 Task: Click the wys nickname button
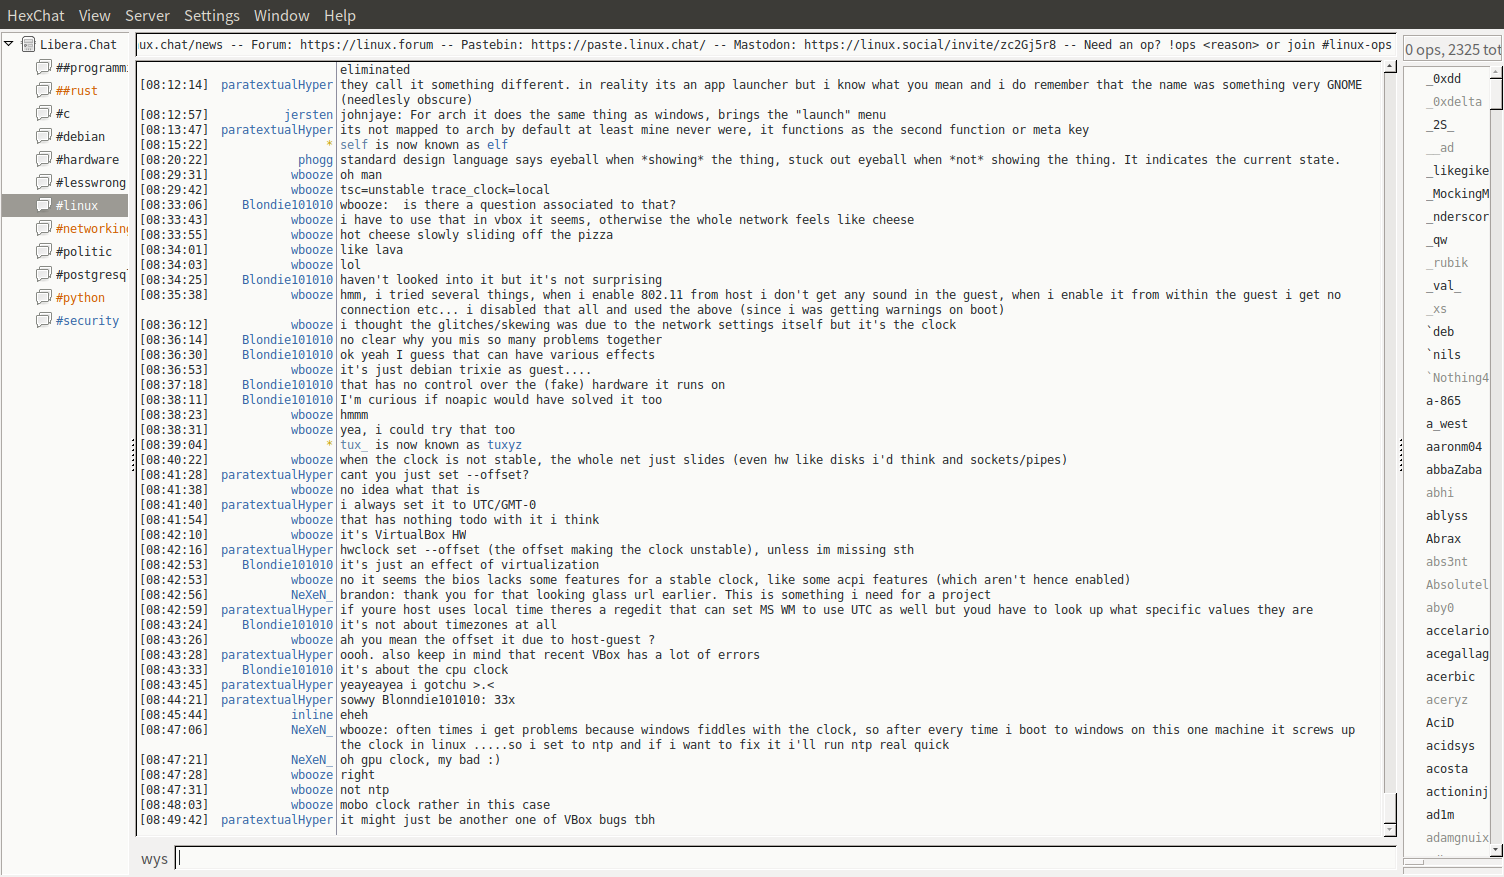click(154, 859)
